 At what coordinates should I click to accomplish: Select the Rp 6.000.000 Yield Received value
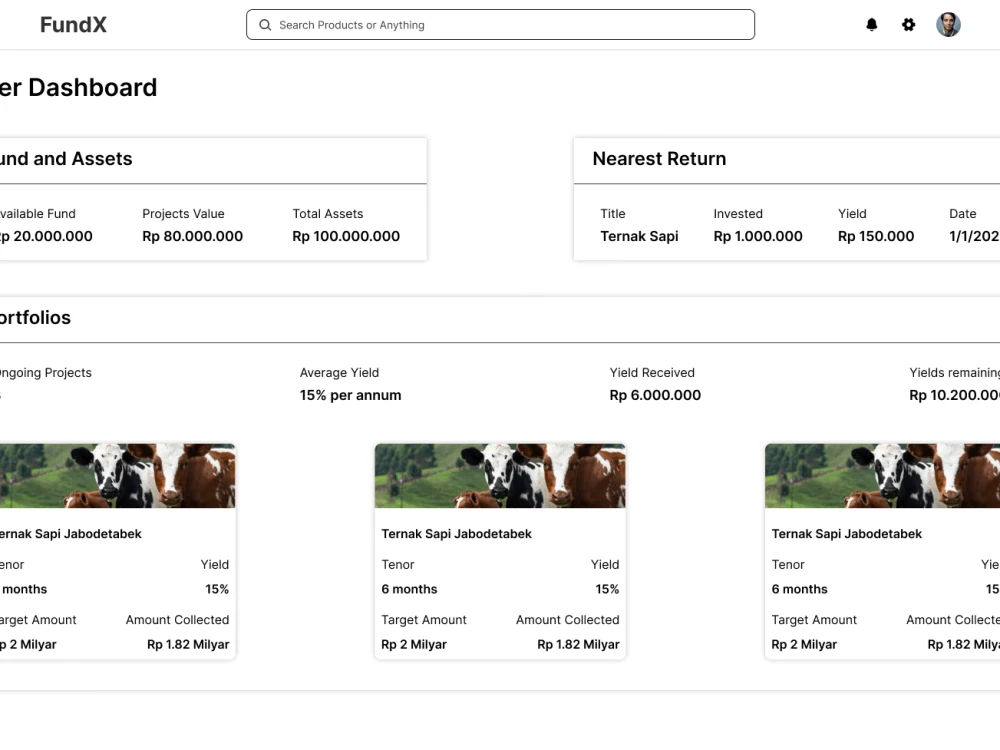click(x=655, y=395)
